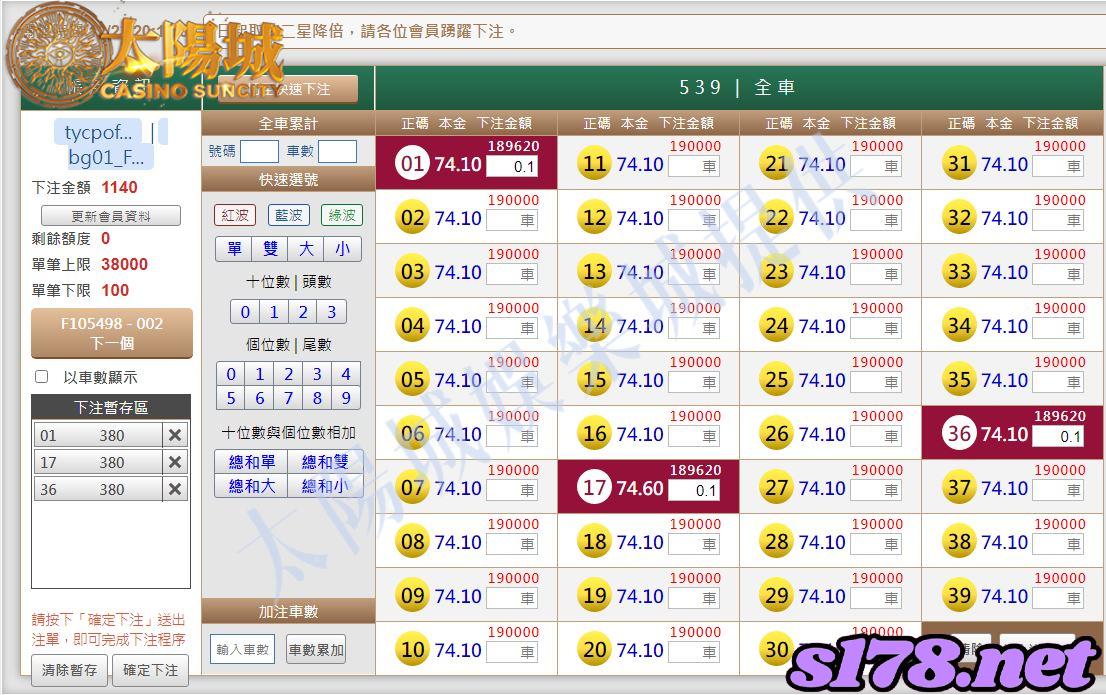1106x695 pixels.
Task: Select number ball 33
Action: (959, 272)
